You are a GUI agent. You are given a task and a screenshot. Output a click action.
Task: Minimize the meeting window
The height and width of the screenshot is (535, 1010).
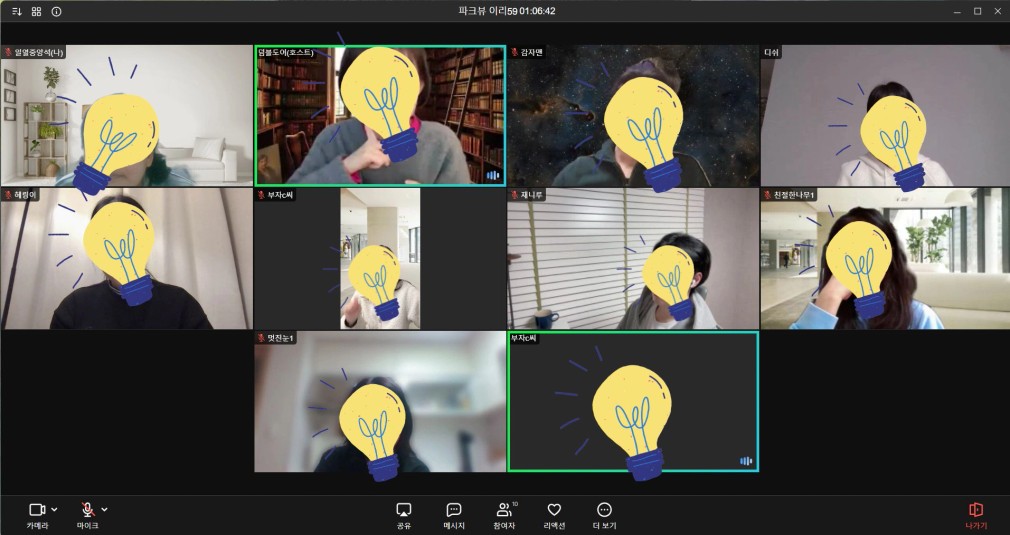tap(958, 12)
